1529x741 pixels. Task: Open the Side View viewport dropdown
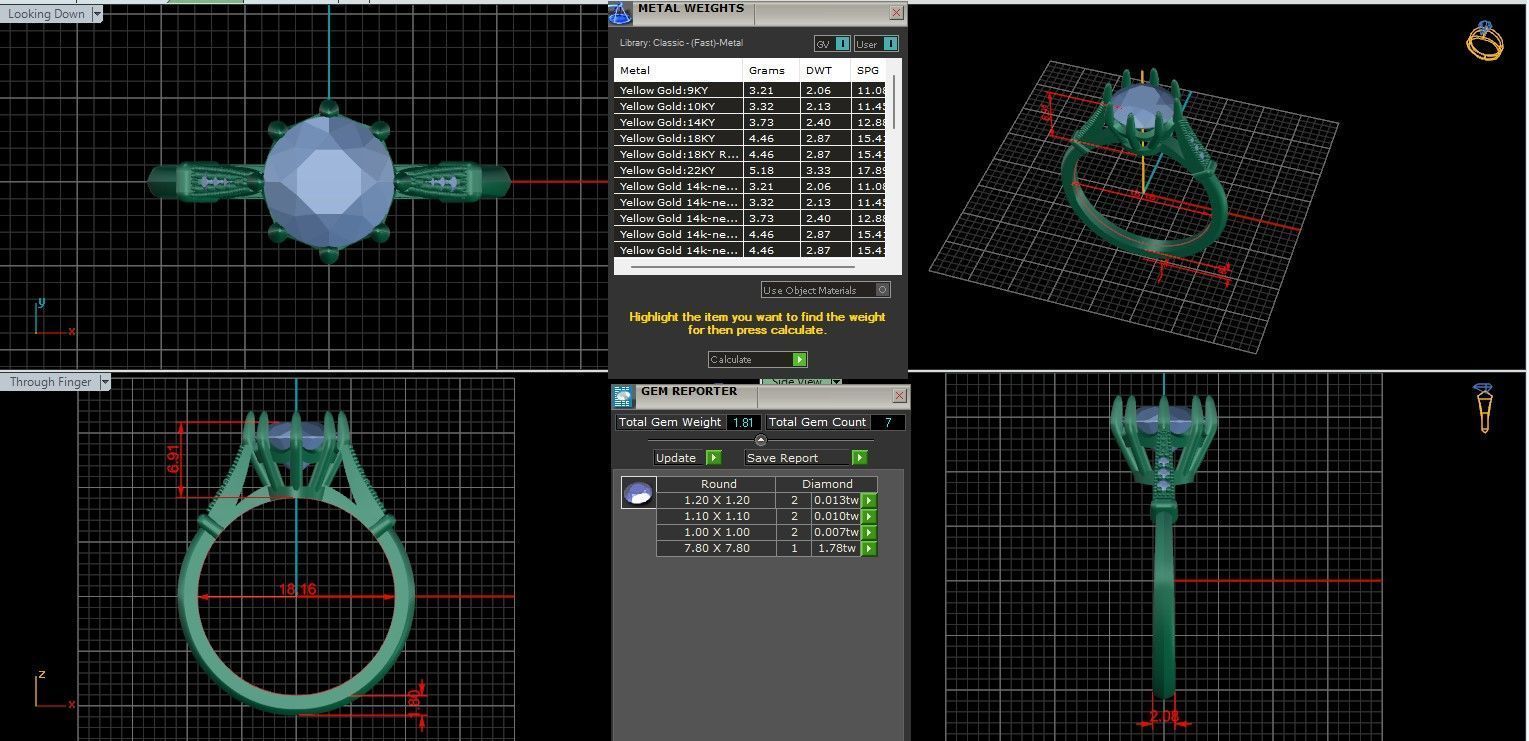837,381
